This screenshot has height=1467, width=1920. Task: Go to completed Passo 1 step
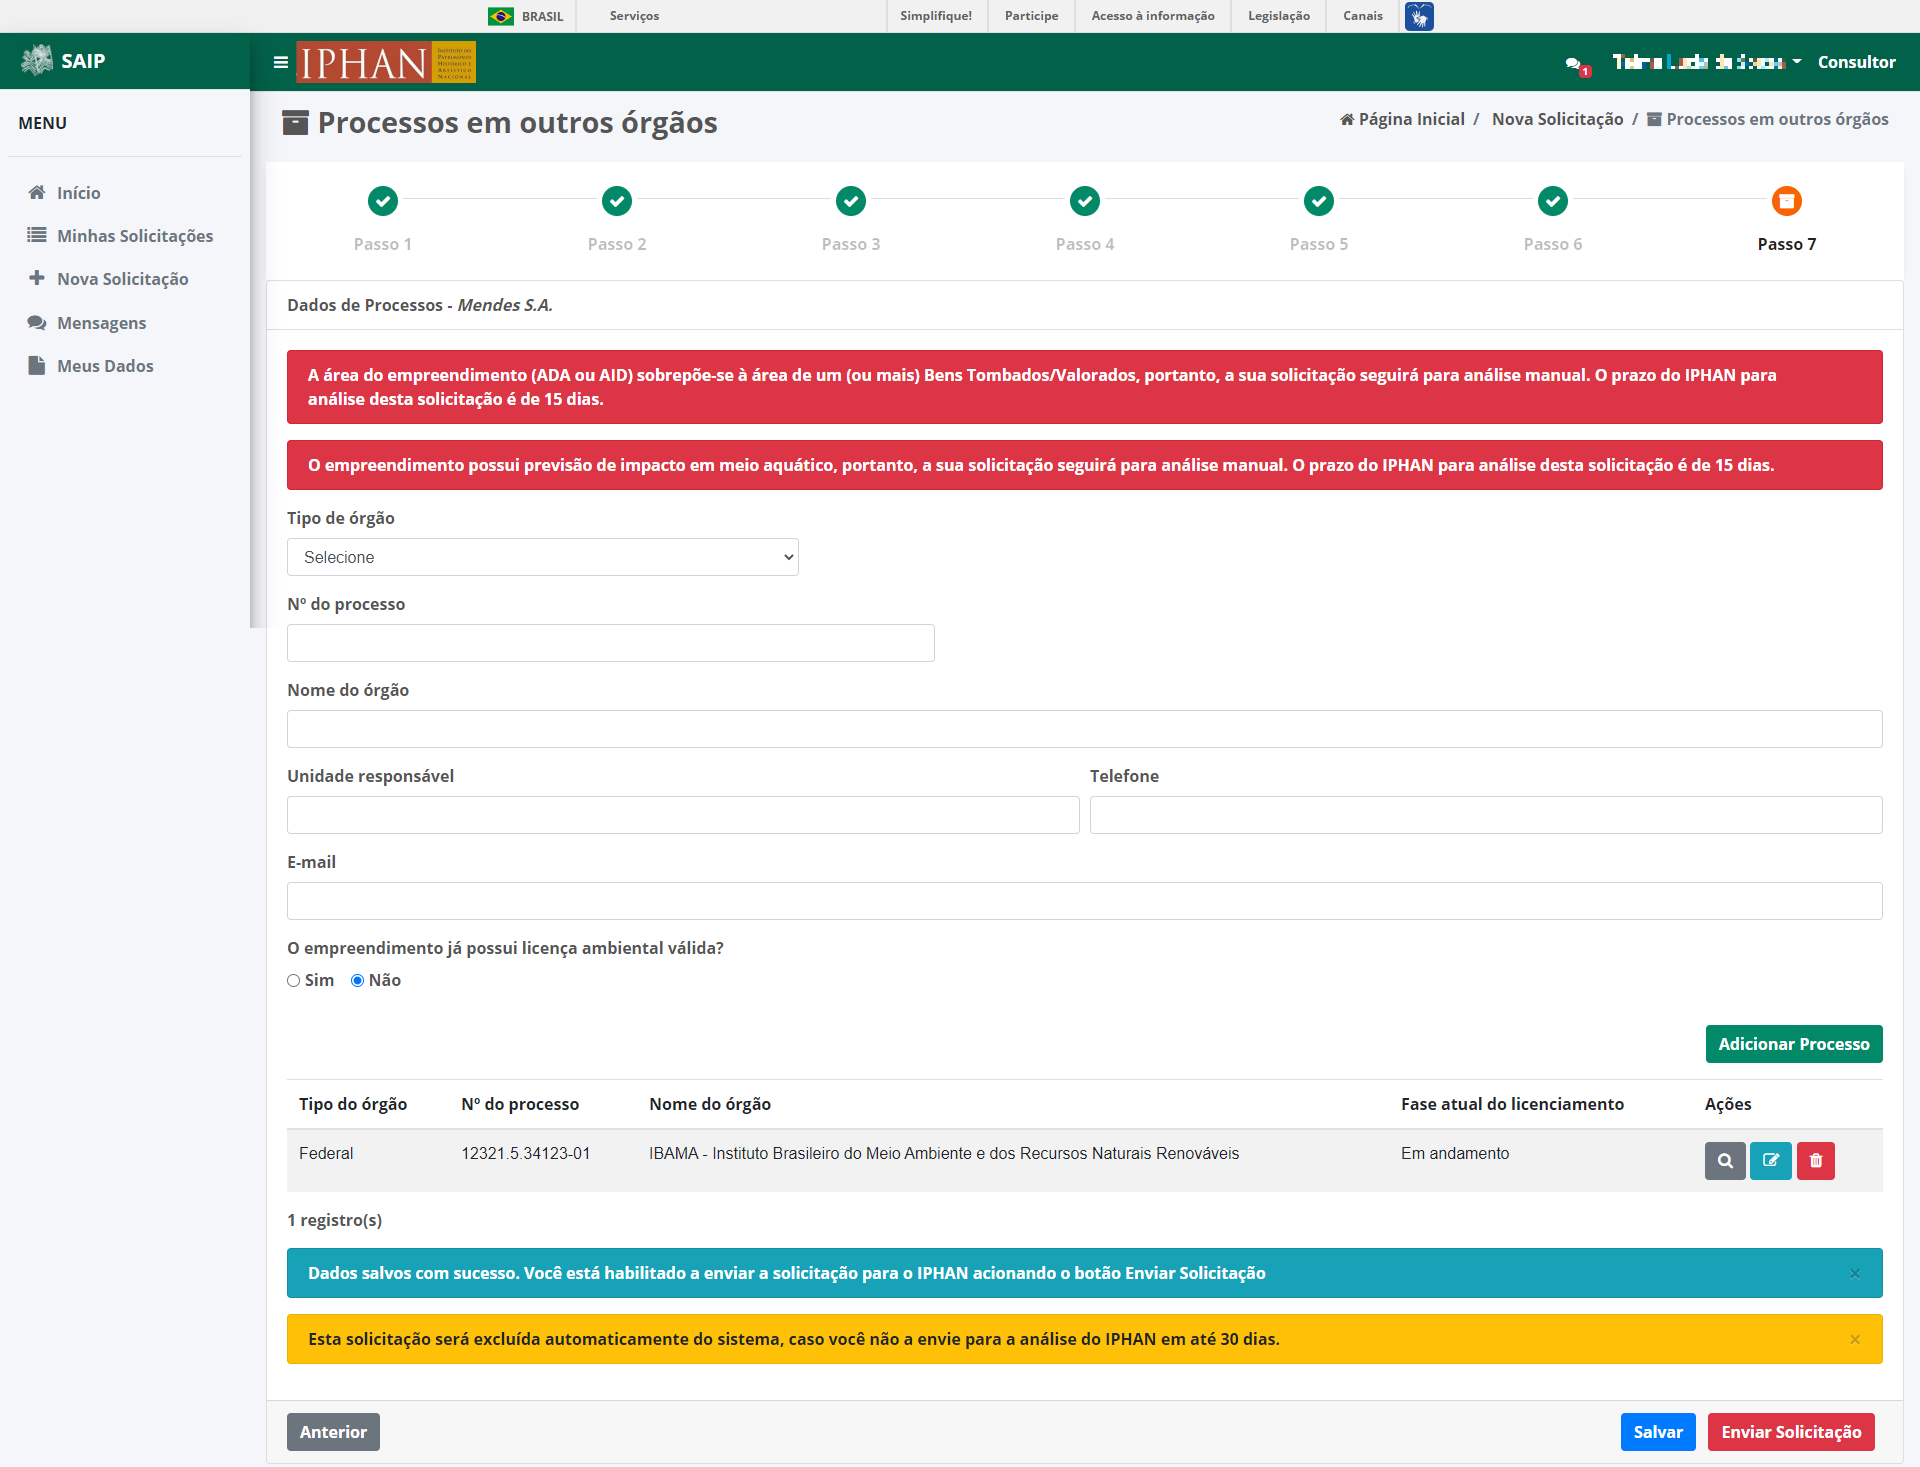click(383, 201)
